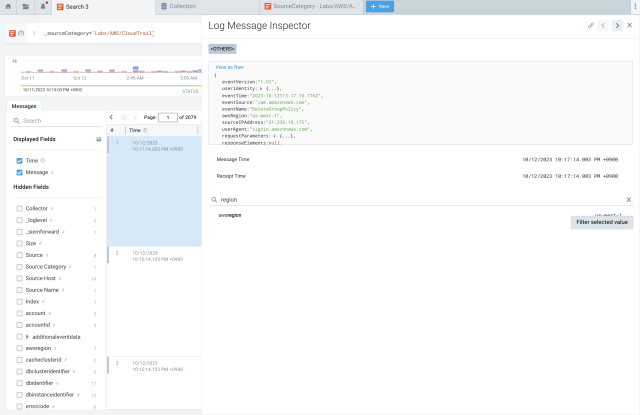The height and width of the screenshot is (415, 640).
Task: Click the log search mode icon
Action: (x=12, y=33)
